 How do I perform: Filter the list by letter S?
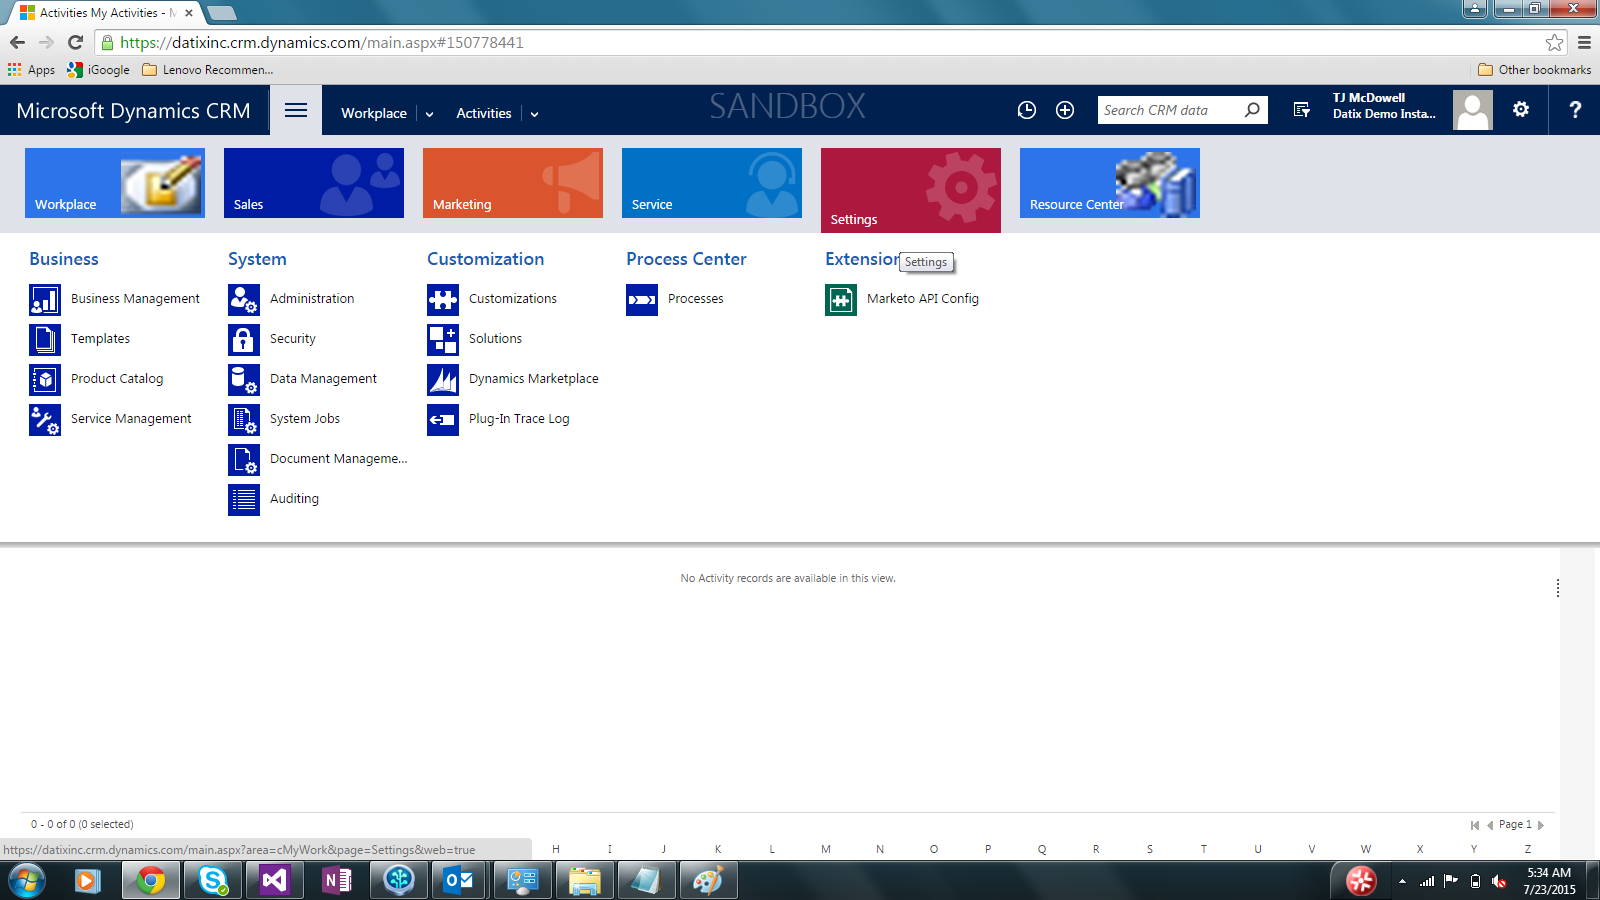coord(1150,849)
